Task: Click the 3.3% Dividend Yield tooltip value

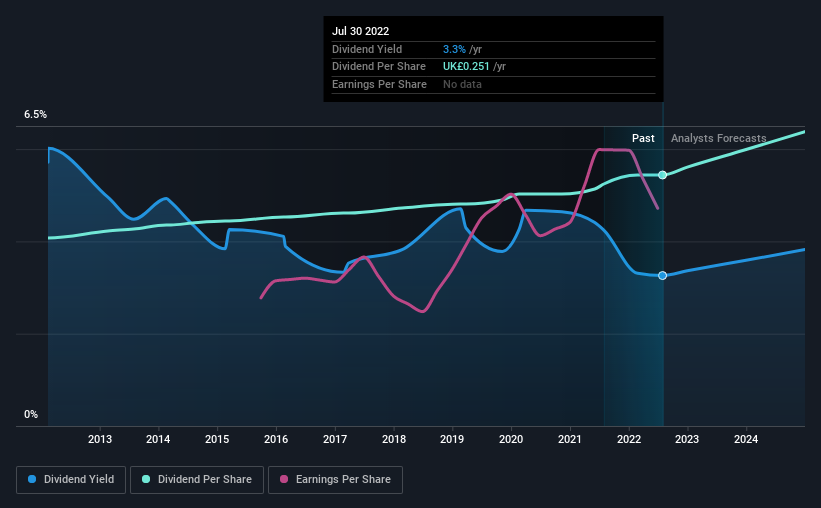Action: pos(454,49)
